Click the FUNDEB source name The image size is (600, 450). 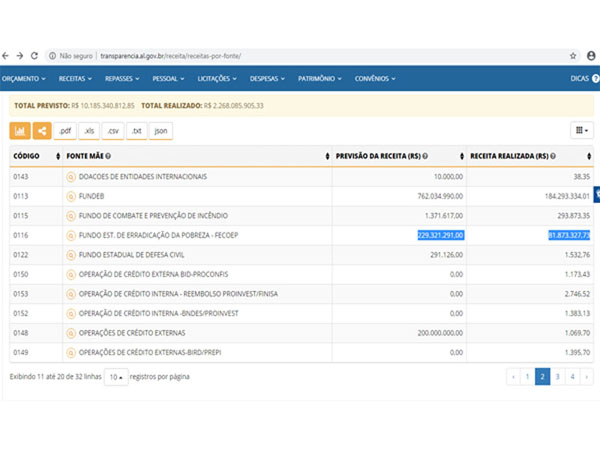(91, 196)
